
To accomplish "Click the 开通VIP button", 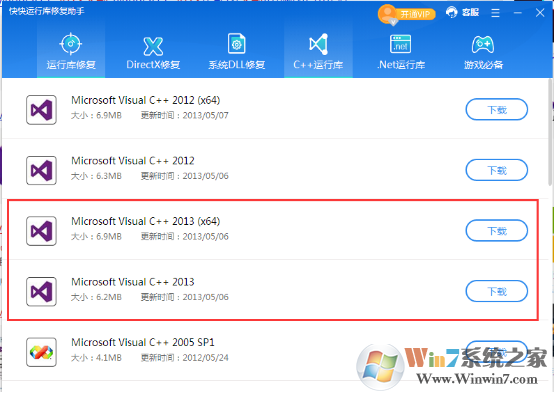I will (x=406, y=14).
